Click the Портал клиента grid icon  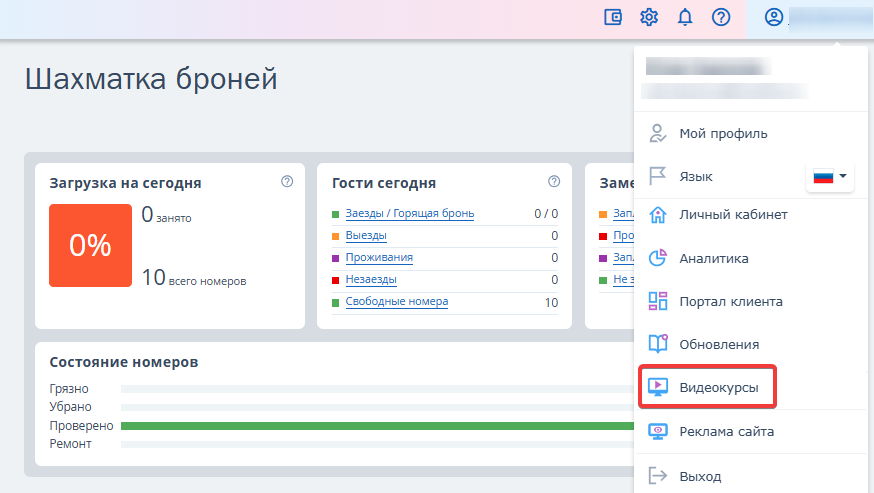(x=658, y=301)
